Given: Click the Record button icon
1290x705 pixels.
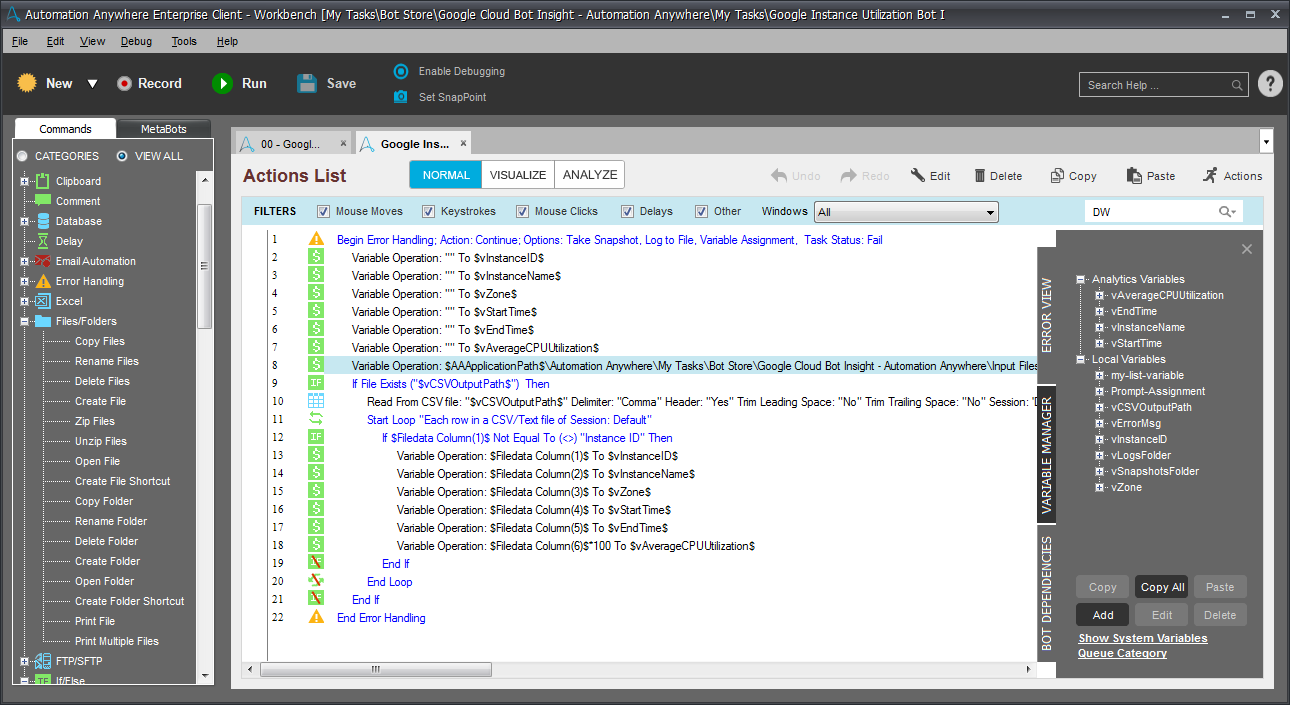Looking at the screenshot, I should tap(124, 84).
